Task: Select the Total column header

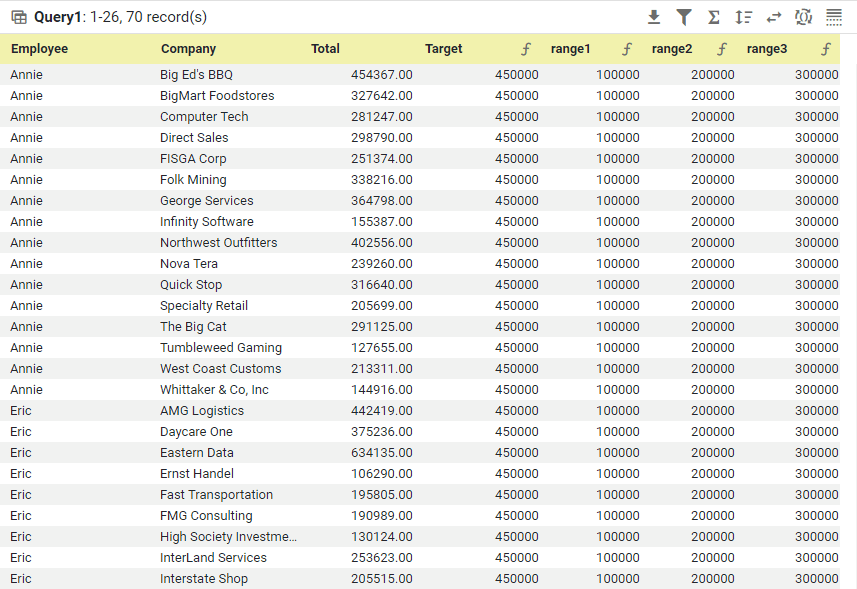Action: 324,48
